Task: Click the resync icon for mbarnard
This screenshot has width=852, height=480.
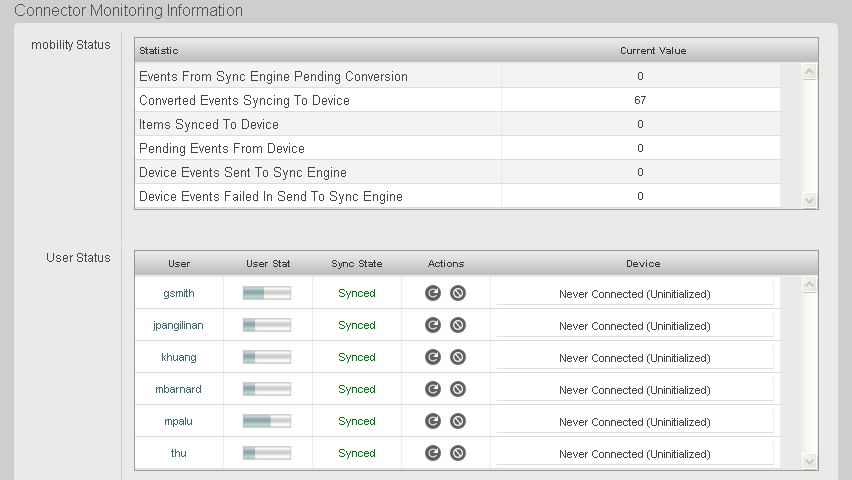Action: [x=433, y=389]
